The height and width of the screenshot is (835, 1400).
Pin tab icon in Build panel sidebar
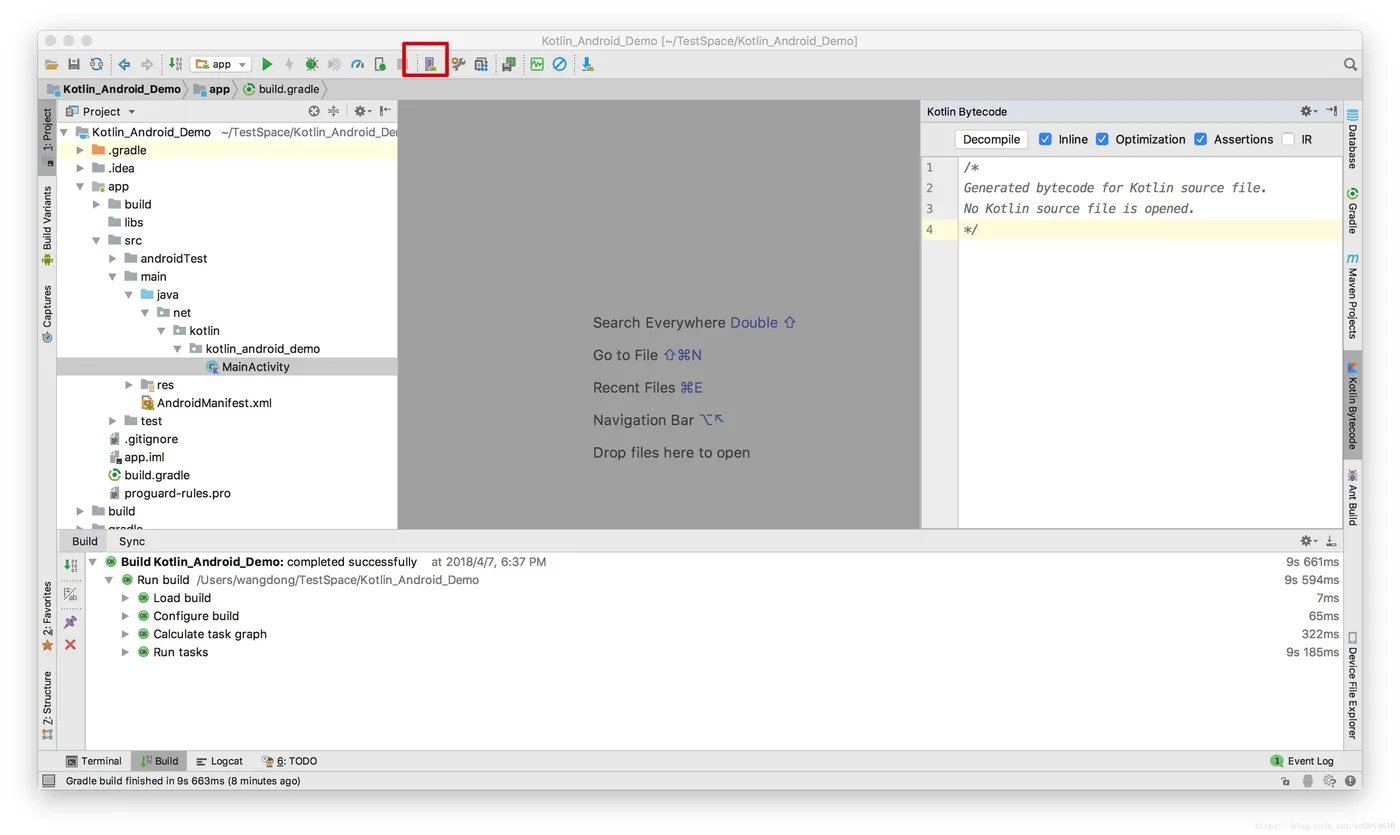click(x=70, y=622)
